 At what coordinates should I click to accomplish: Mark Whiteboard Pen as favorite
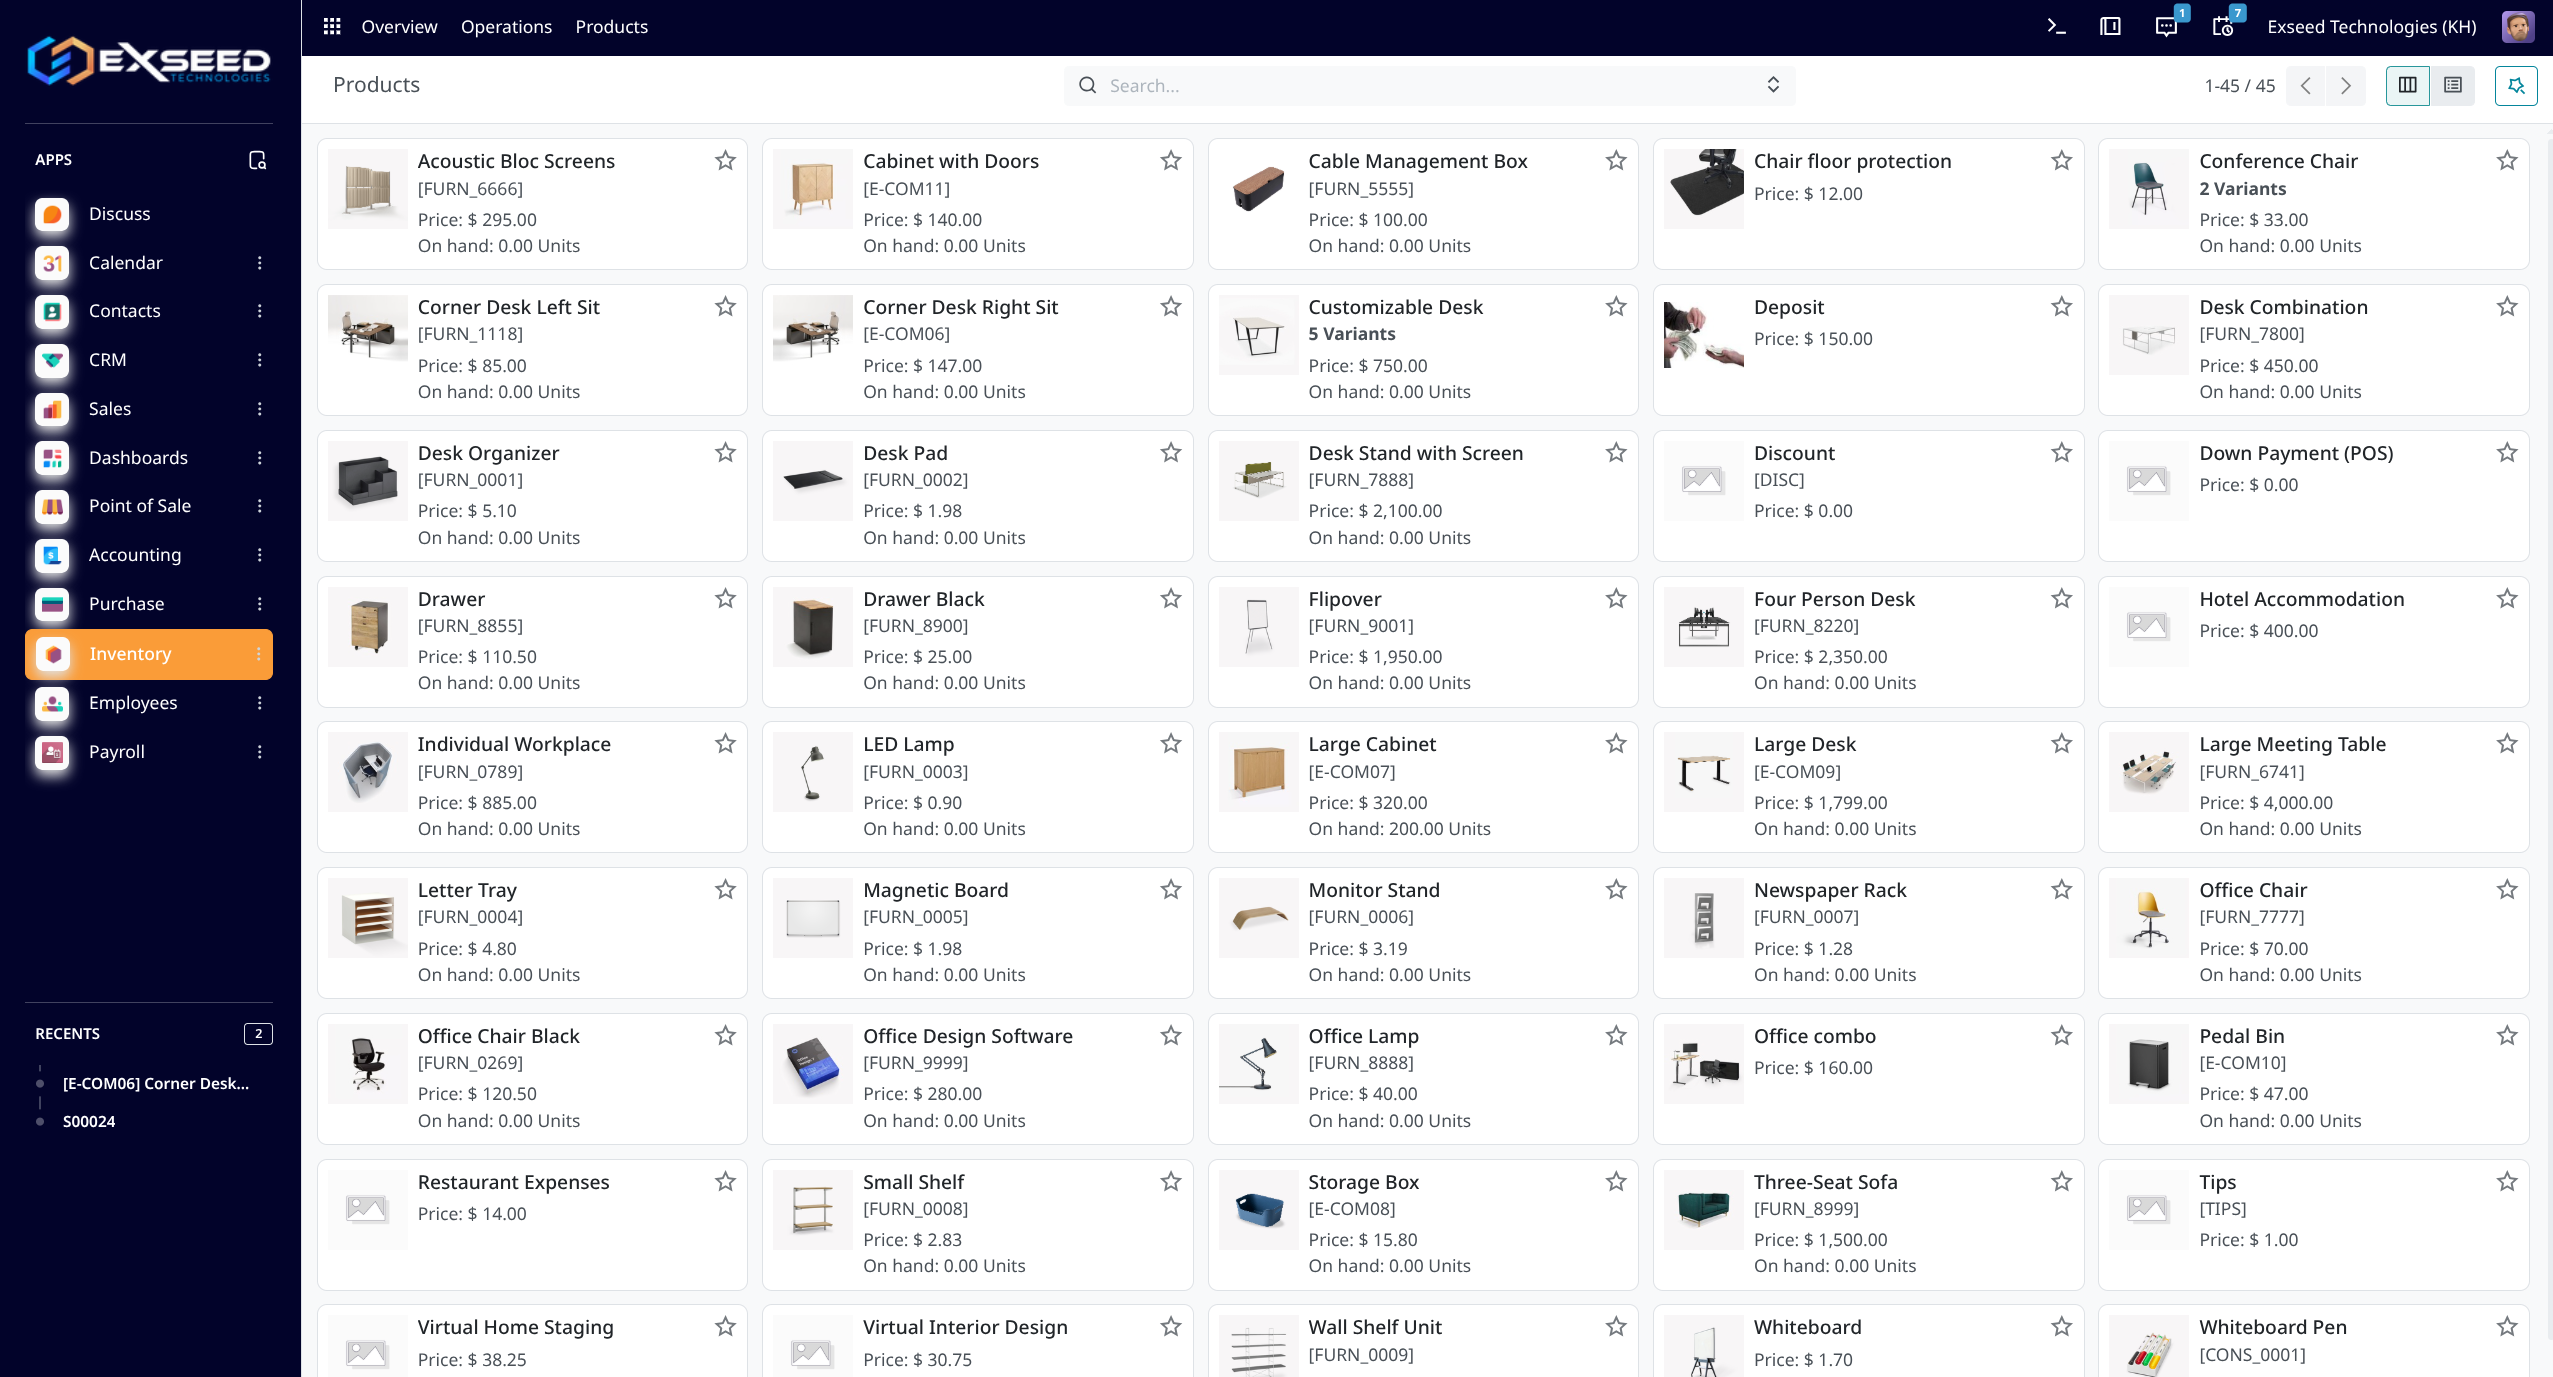click(2506, 1326)
